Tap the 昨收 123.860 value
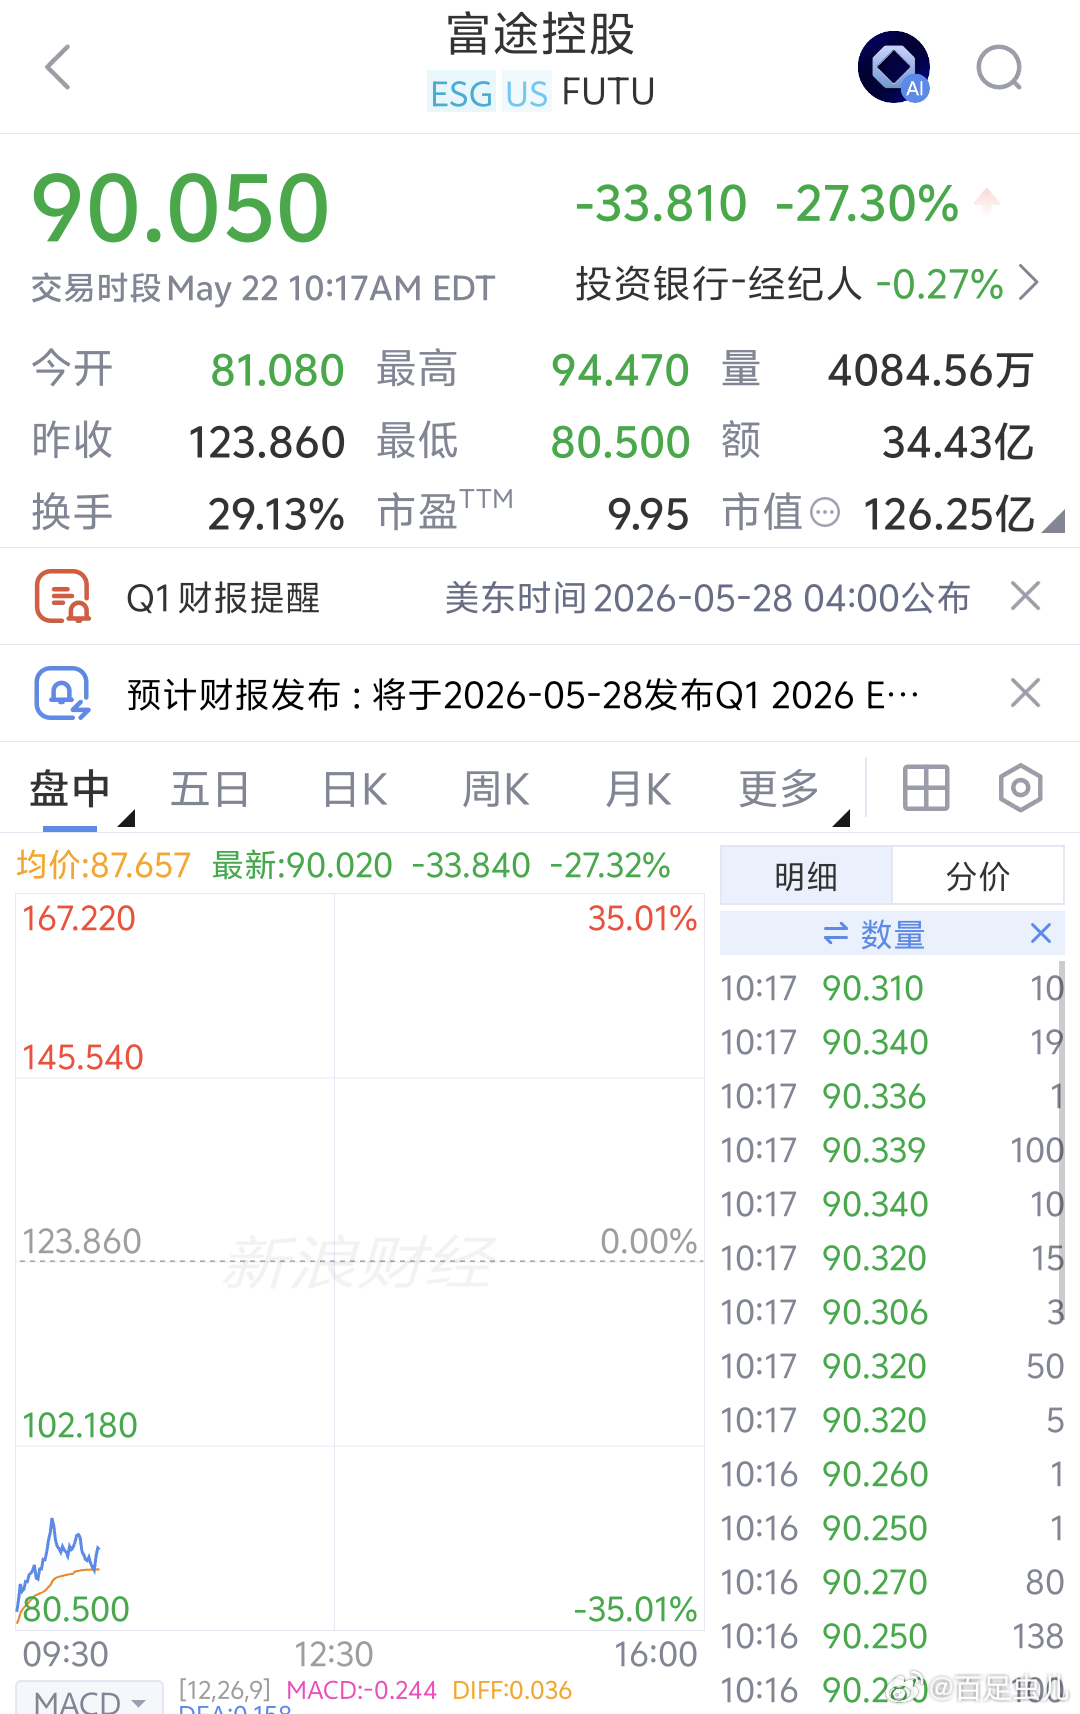Viewport: 1080px width, 1714px height. [266, 442]
